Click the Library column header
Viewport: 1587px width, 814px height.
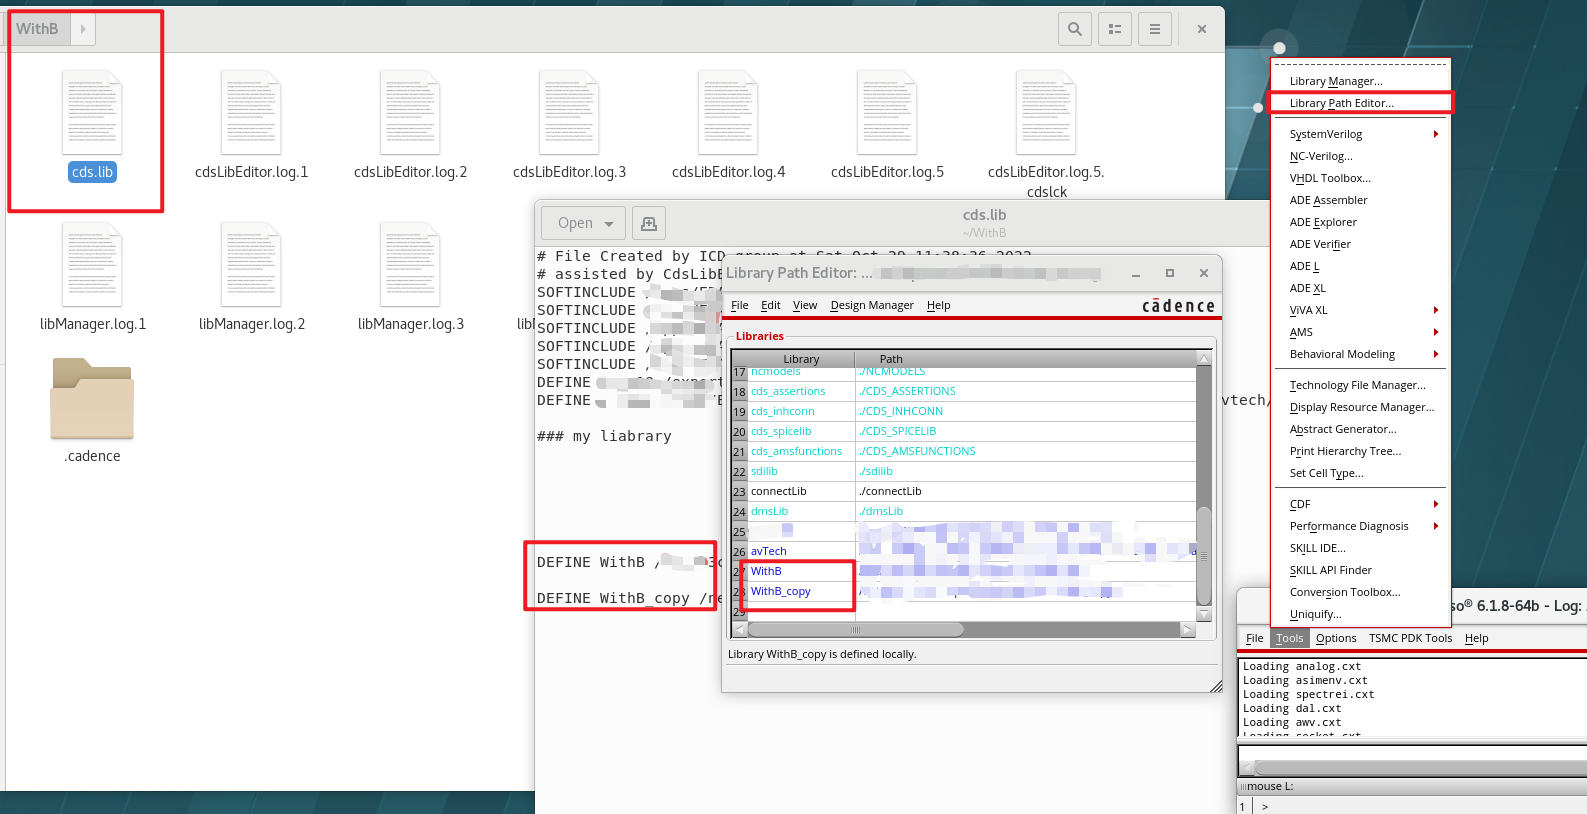click(x=801, y=359)
